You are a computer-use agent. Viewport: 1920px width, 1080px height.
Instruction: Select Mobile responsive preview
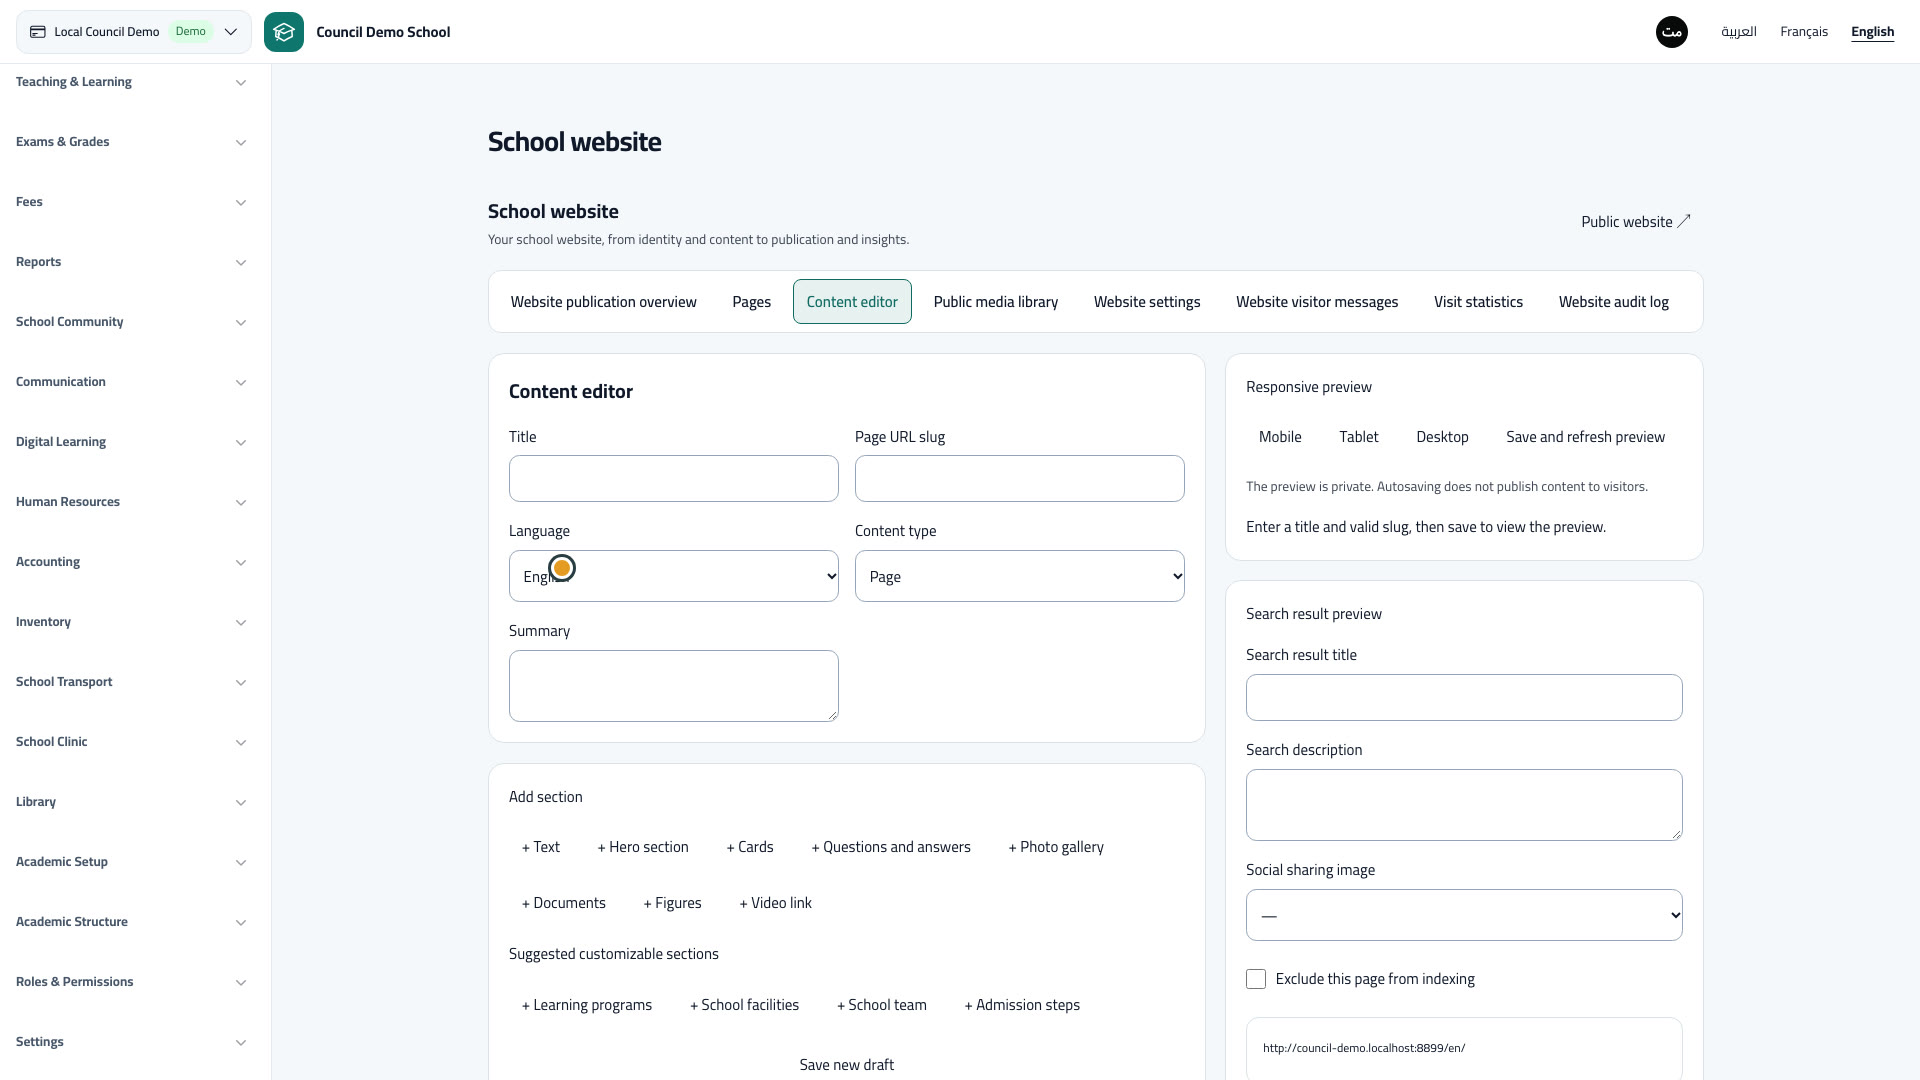pos(1280,437)
